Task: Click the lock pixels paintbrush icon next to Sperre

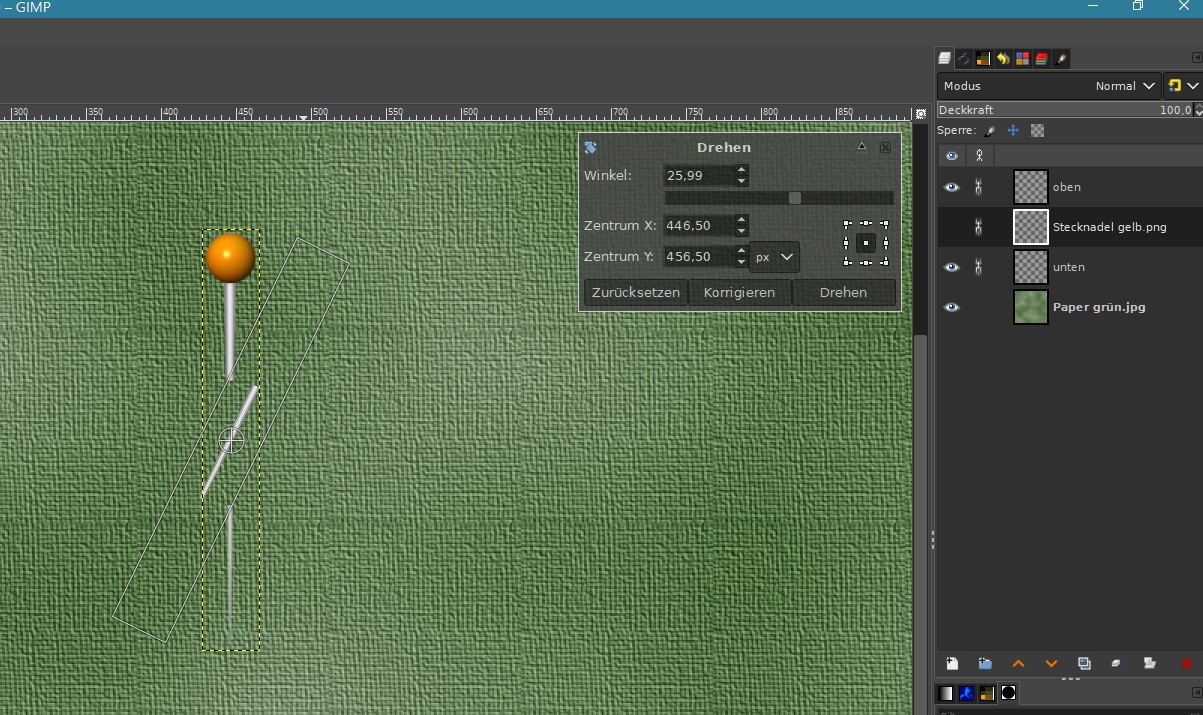Action: pos(990,130)
